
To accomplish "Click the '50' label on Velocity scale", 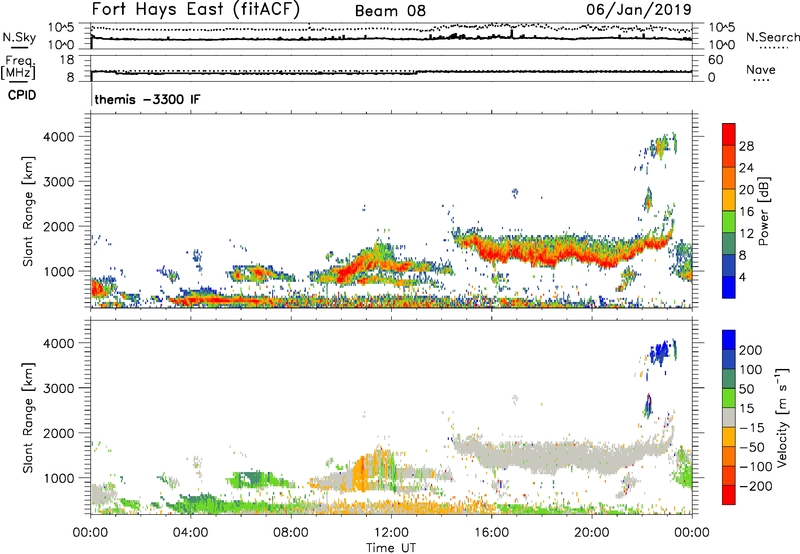I will pos(746,389).
